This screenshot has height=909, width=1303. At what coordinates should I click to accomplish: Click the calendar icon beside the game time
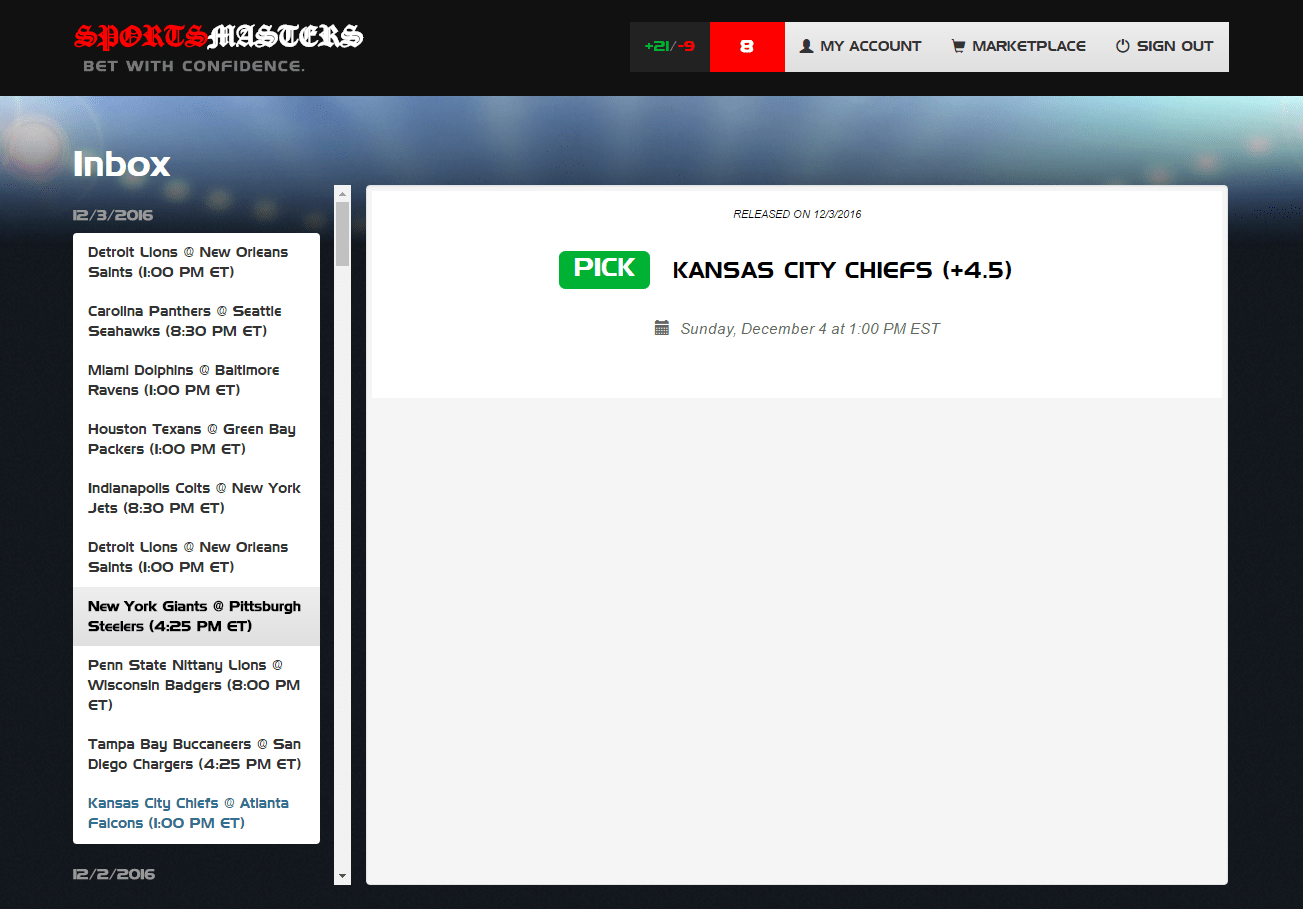coord(660,327)
